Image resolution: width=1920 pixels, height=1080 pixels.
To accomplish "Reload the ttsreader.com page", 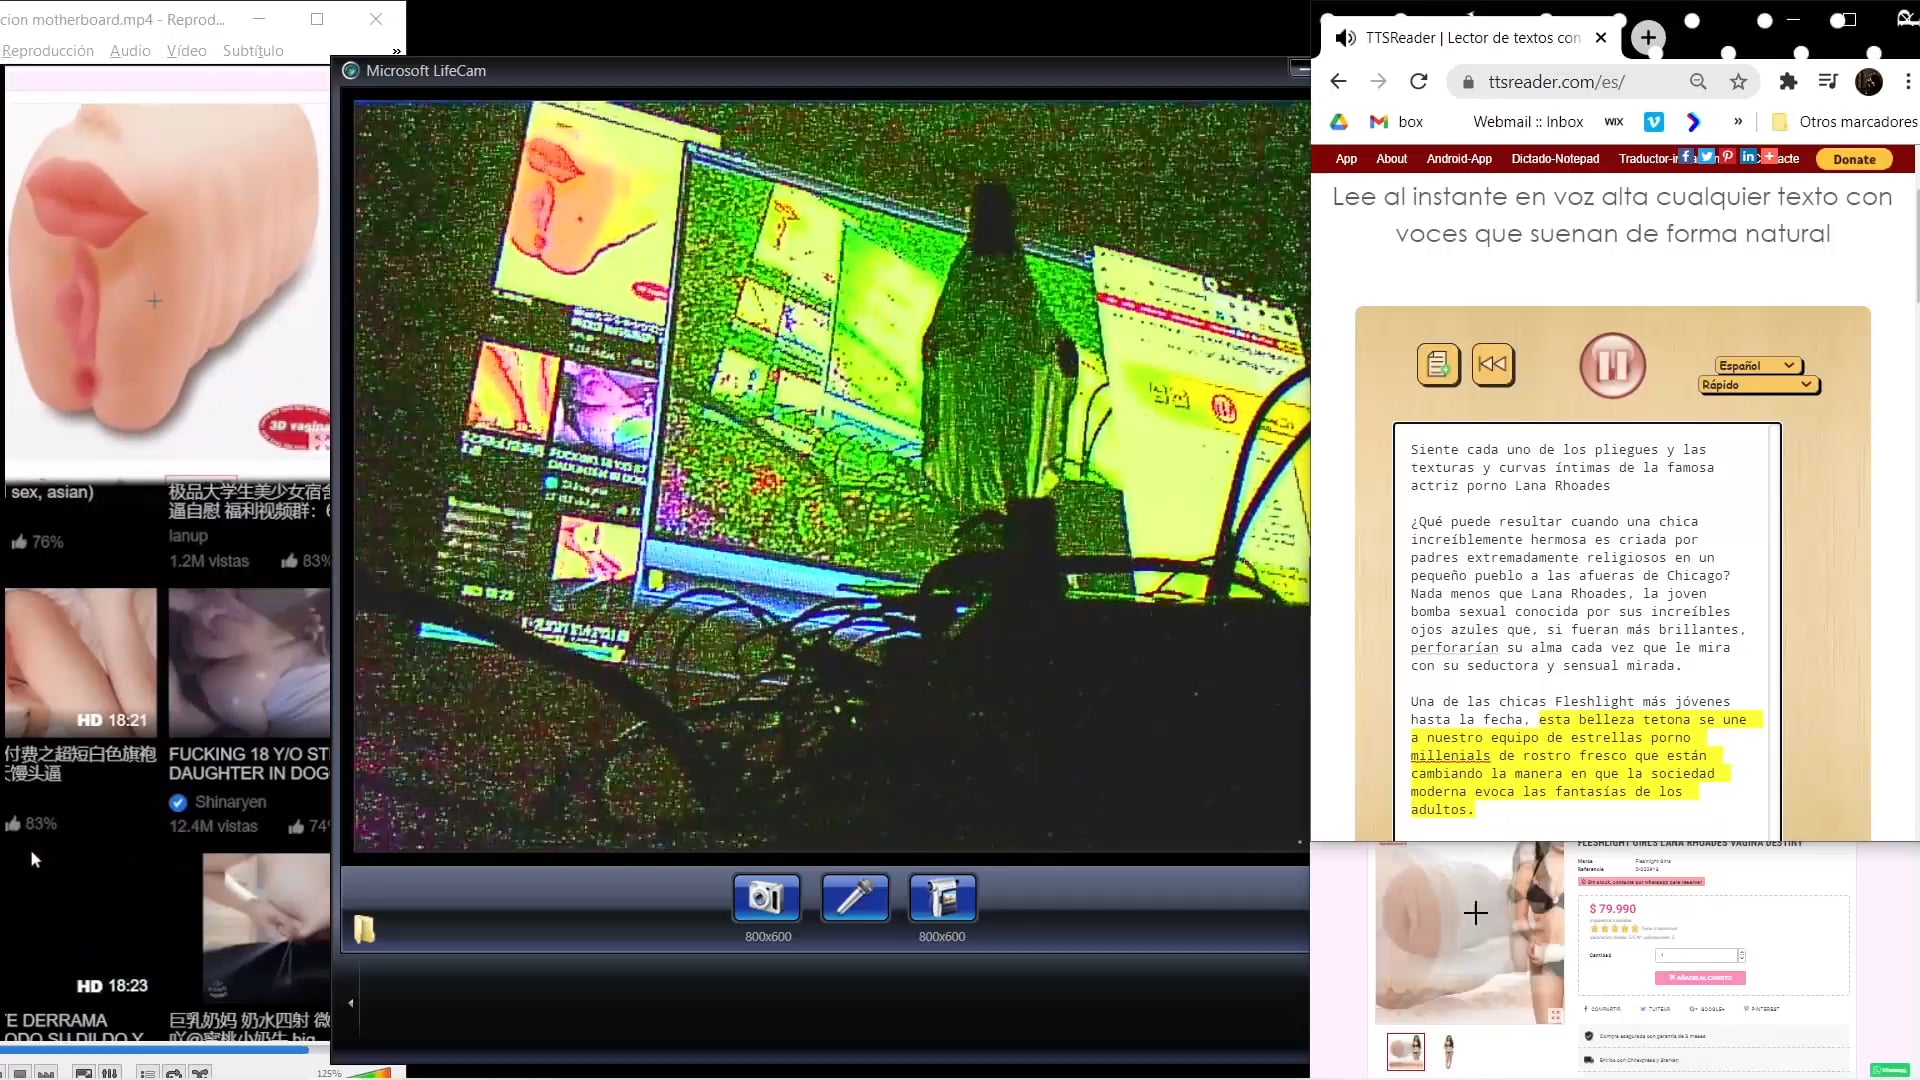I will click(x=1418, y=82).
